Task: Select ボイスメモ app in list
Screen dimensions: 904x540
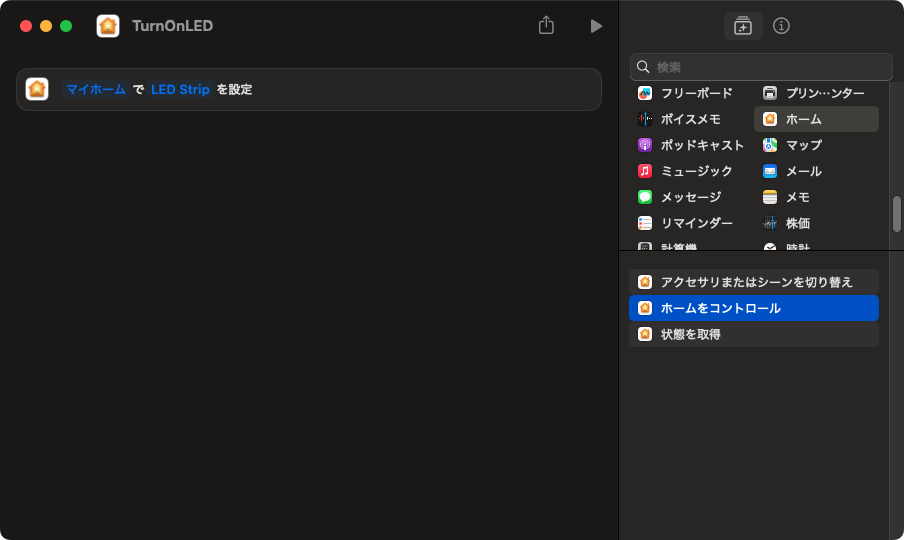Action: tap(689, 119)
